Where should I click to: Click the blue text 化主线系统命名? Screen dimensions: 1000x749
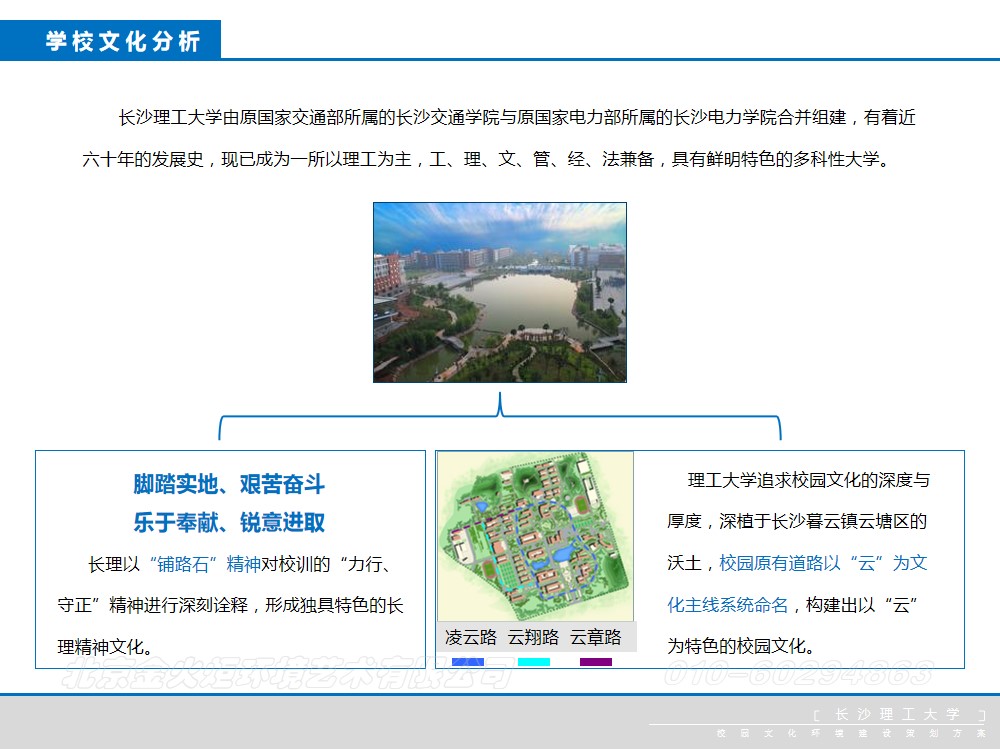click(728, 604)
